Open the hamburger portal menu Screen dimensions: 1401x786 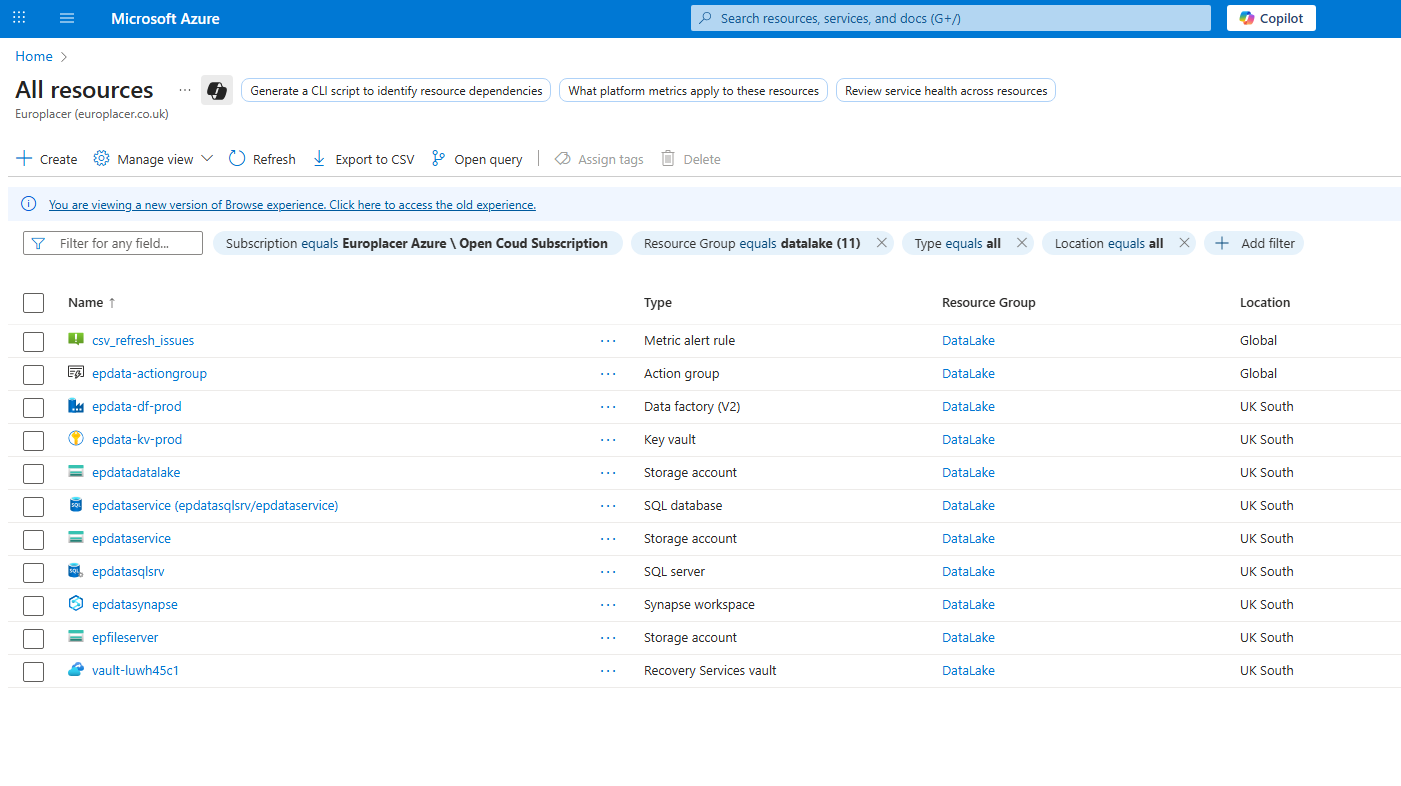coord(67,18)
